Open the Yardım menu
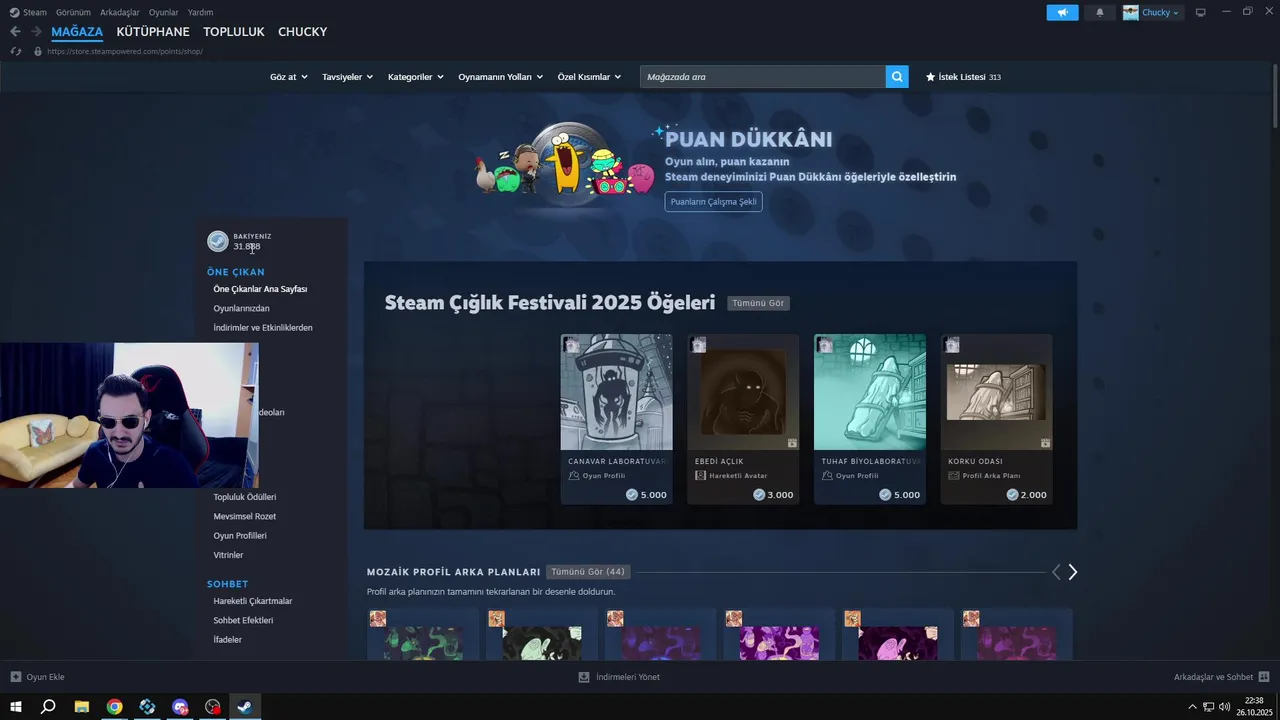Viewport: 1280px width, 720px height. (x=200, y=12)
